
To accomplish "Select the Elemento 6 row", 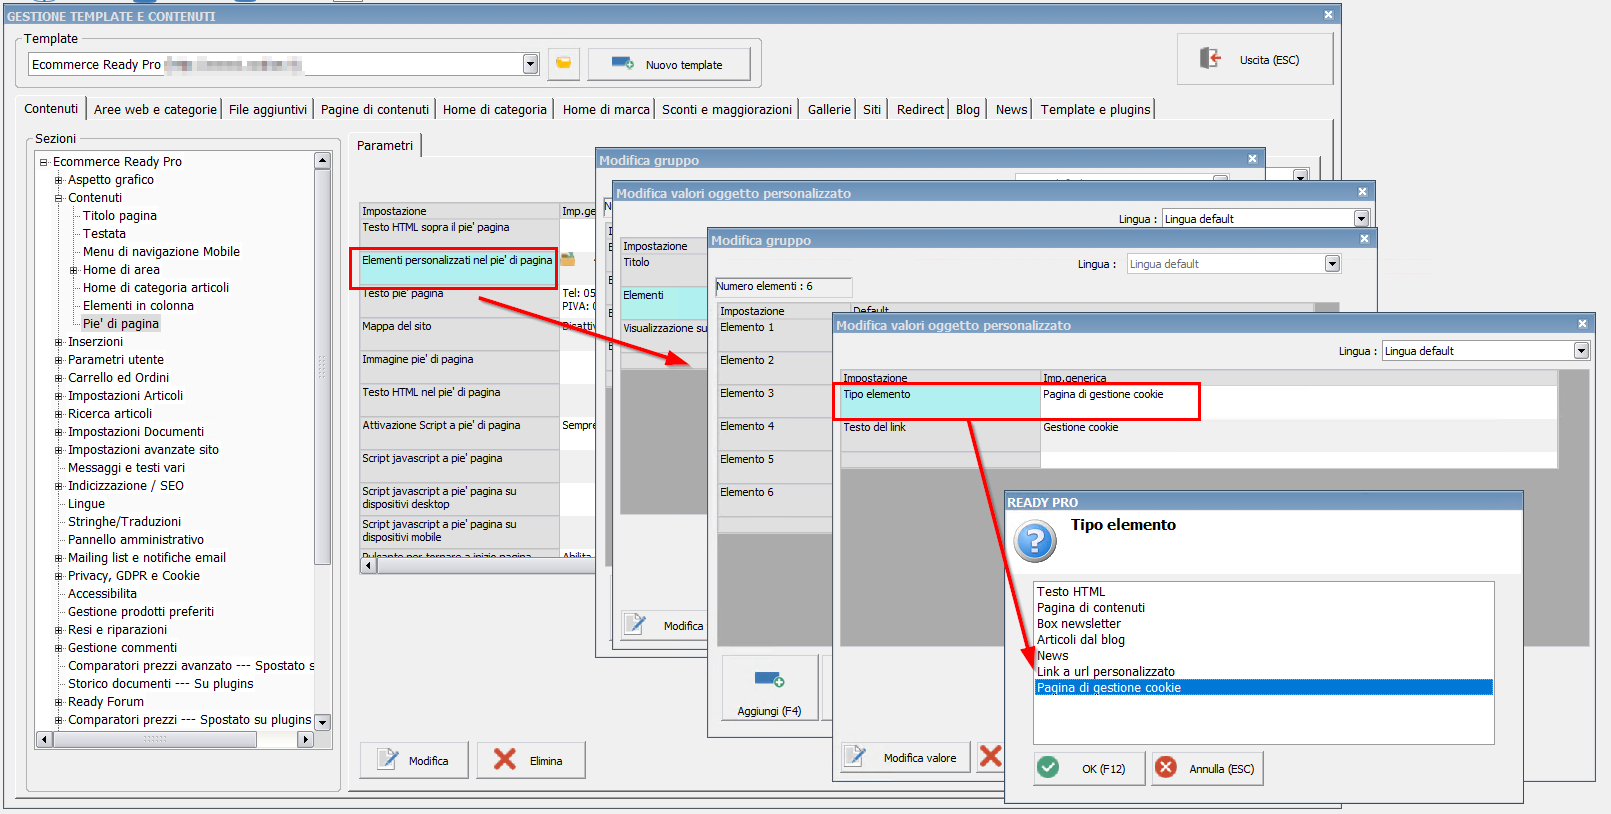I will (x=775, y=500).
